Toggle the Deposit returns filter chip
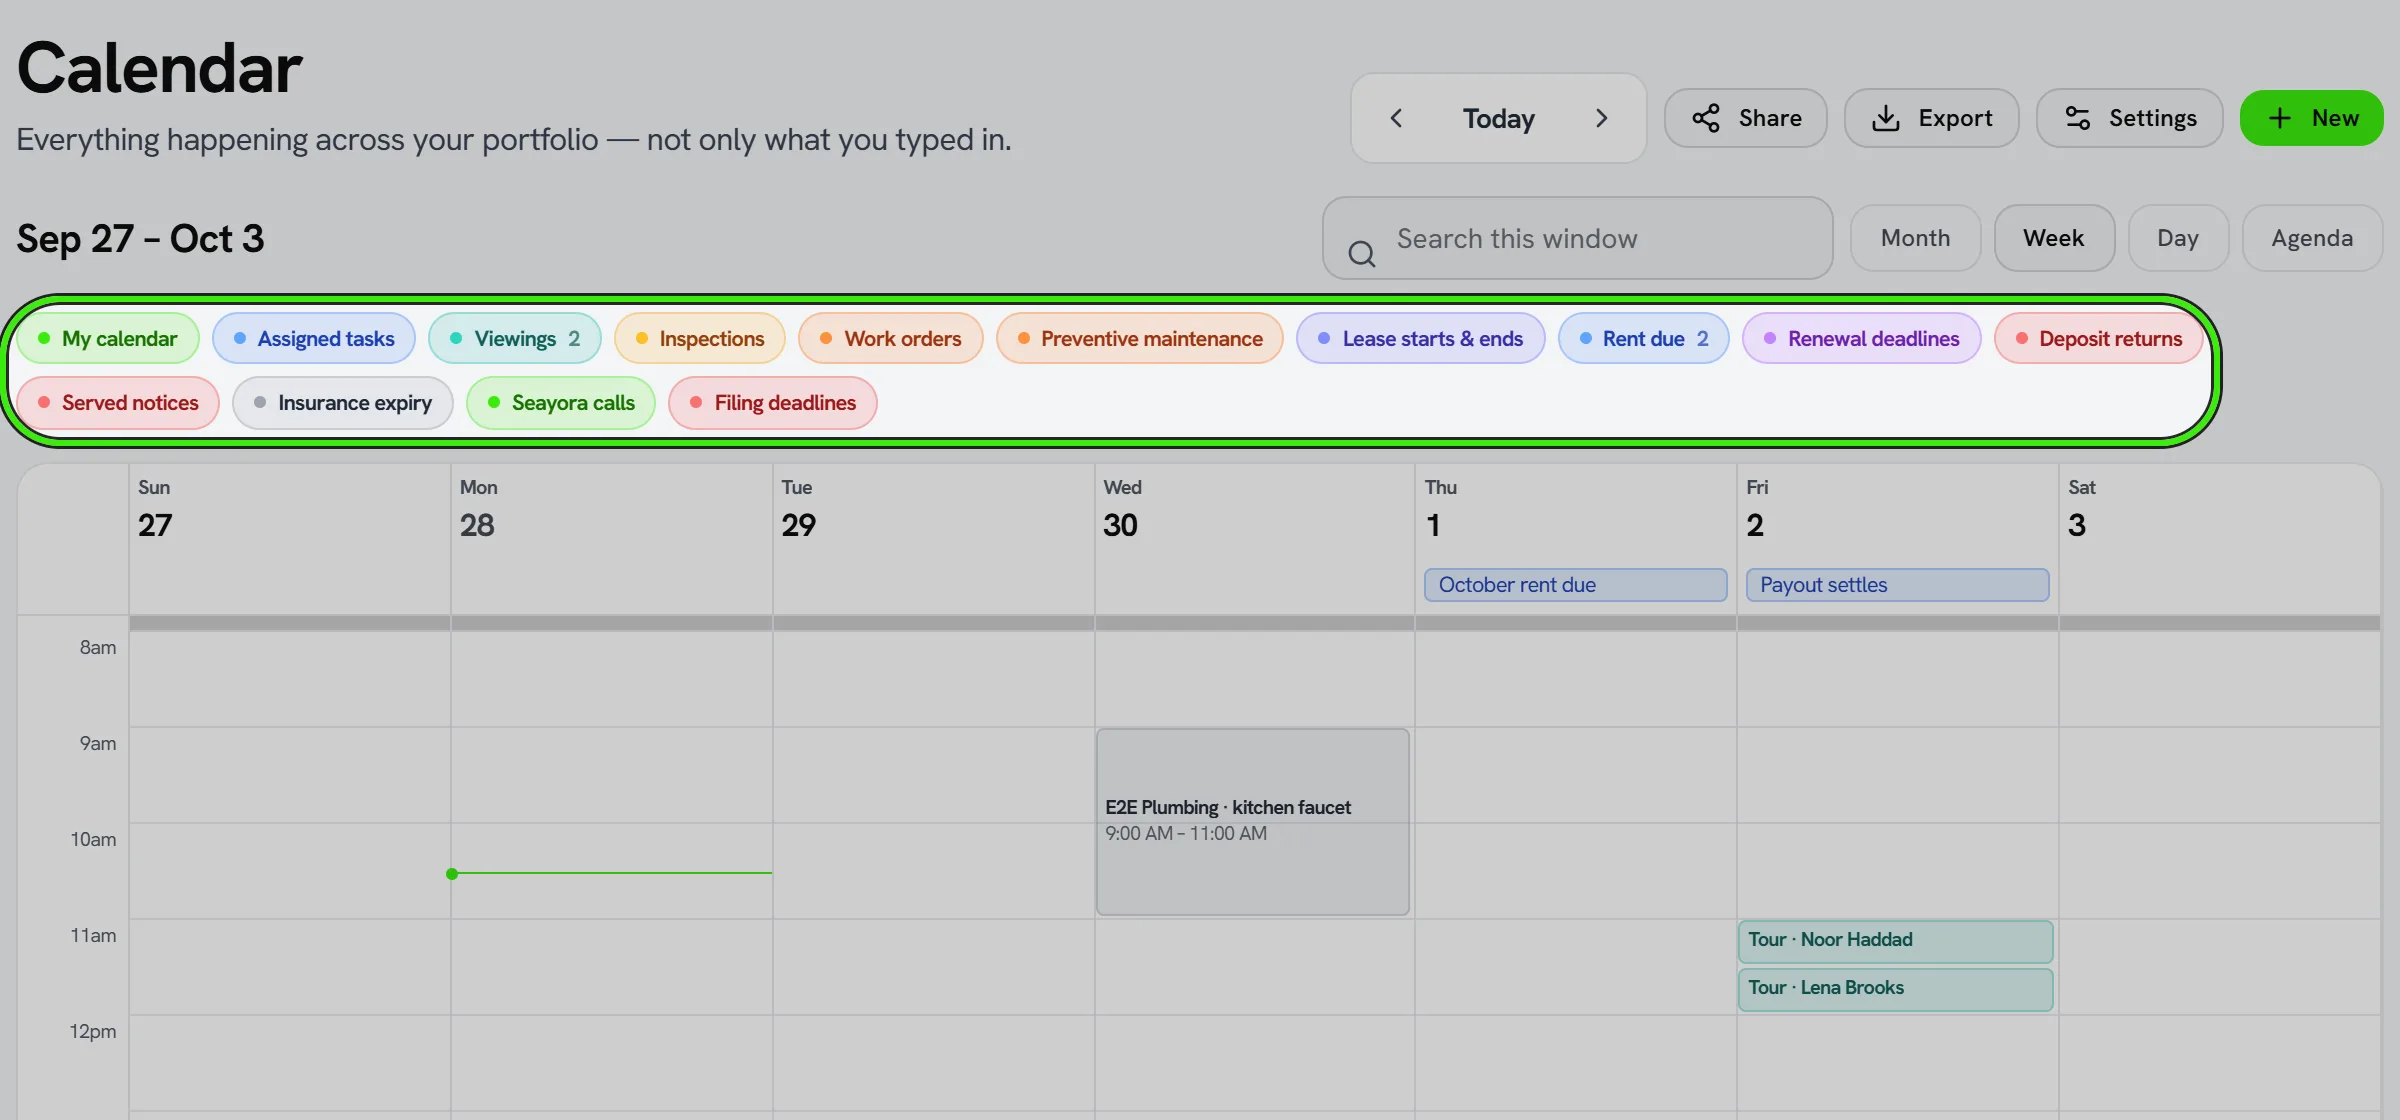This screenshot has width=2400, height=1120. click(2099, 338)
